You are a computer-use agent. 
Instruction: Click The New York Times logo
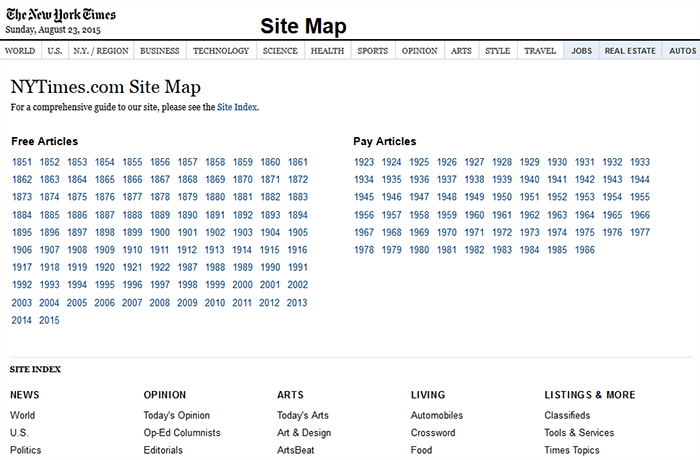(60, 15)
